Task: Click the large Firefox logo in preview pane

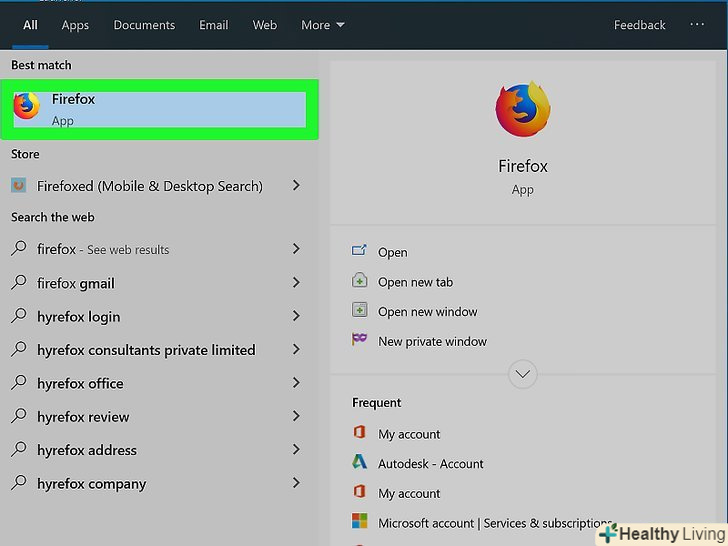Action: coord(523,109)
